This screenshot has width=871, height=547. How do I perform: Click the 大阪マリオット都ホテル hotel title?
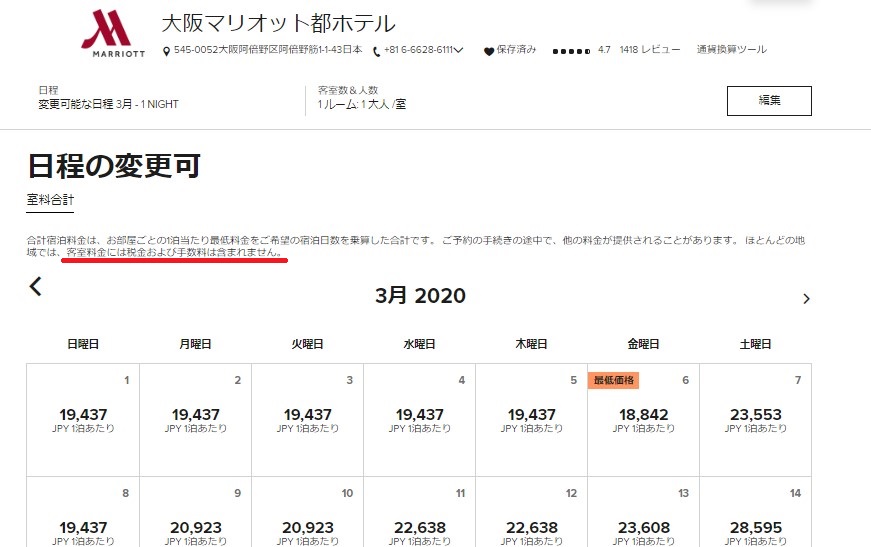(x=278, y=23)
